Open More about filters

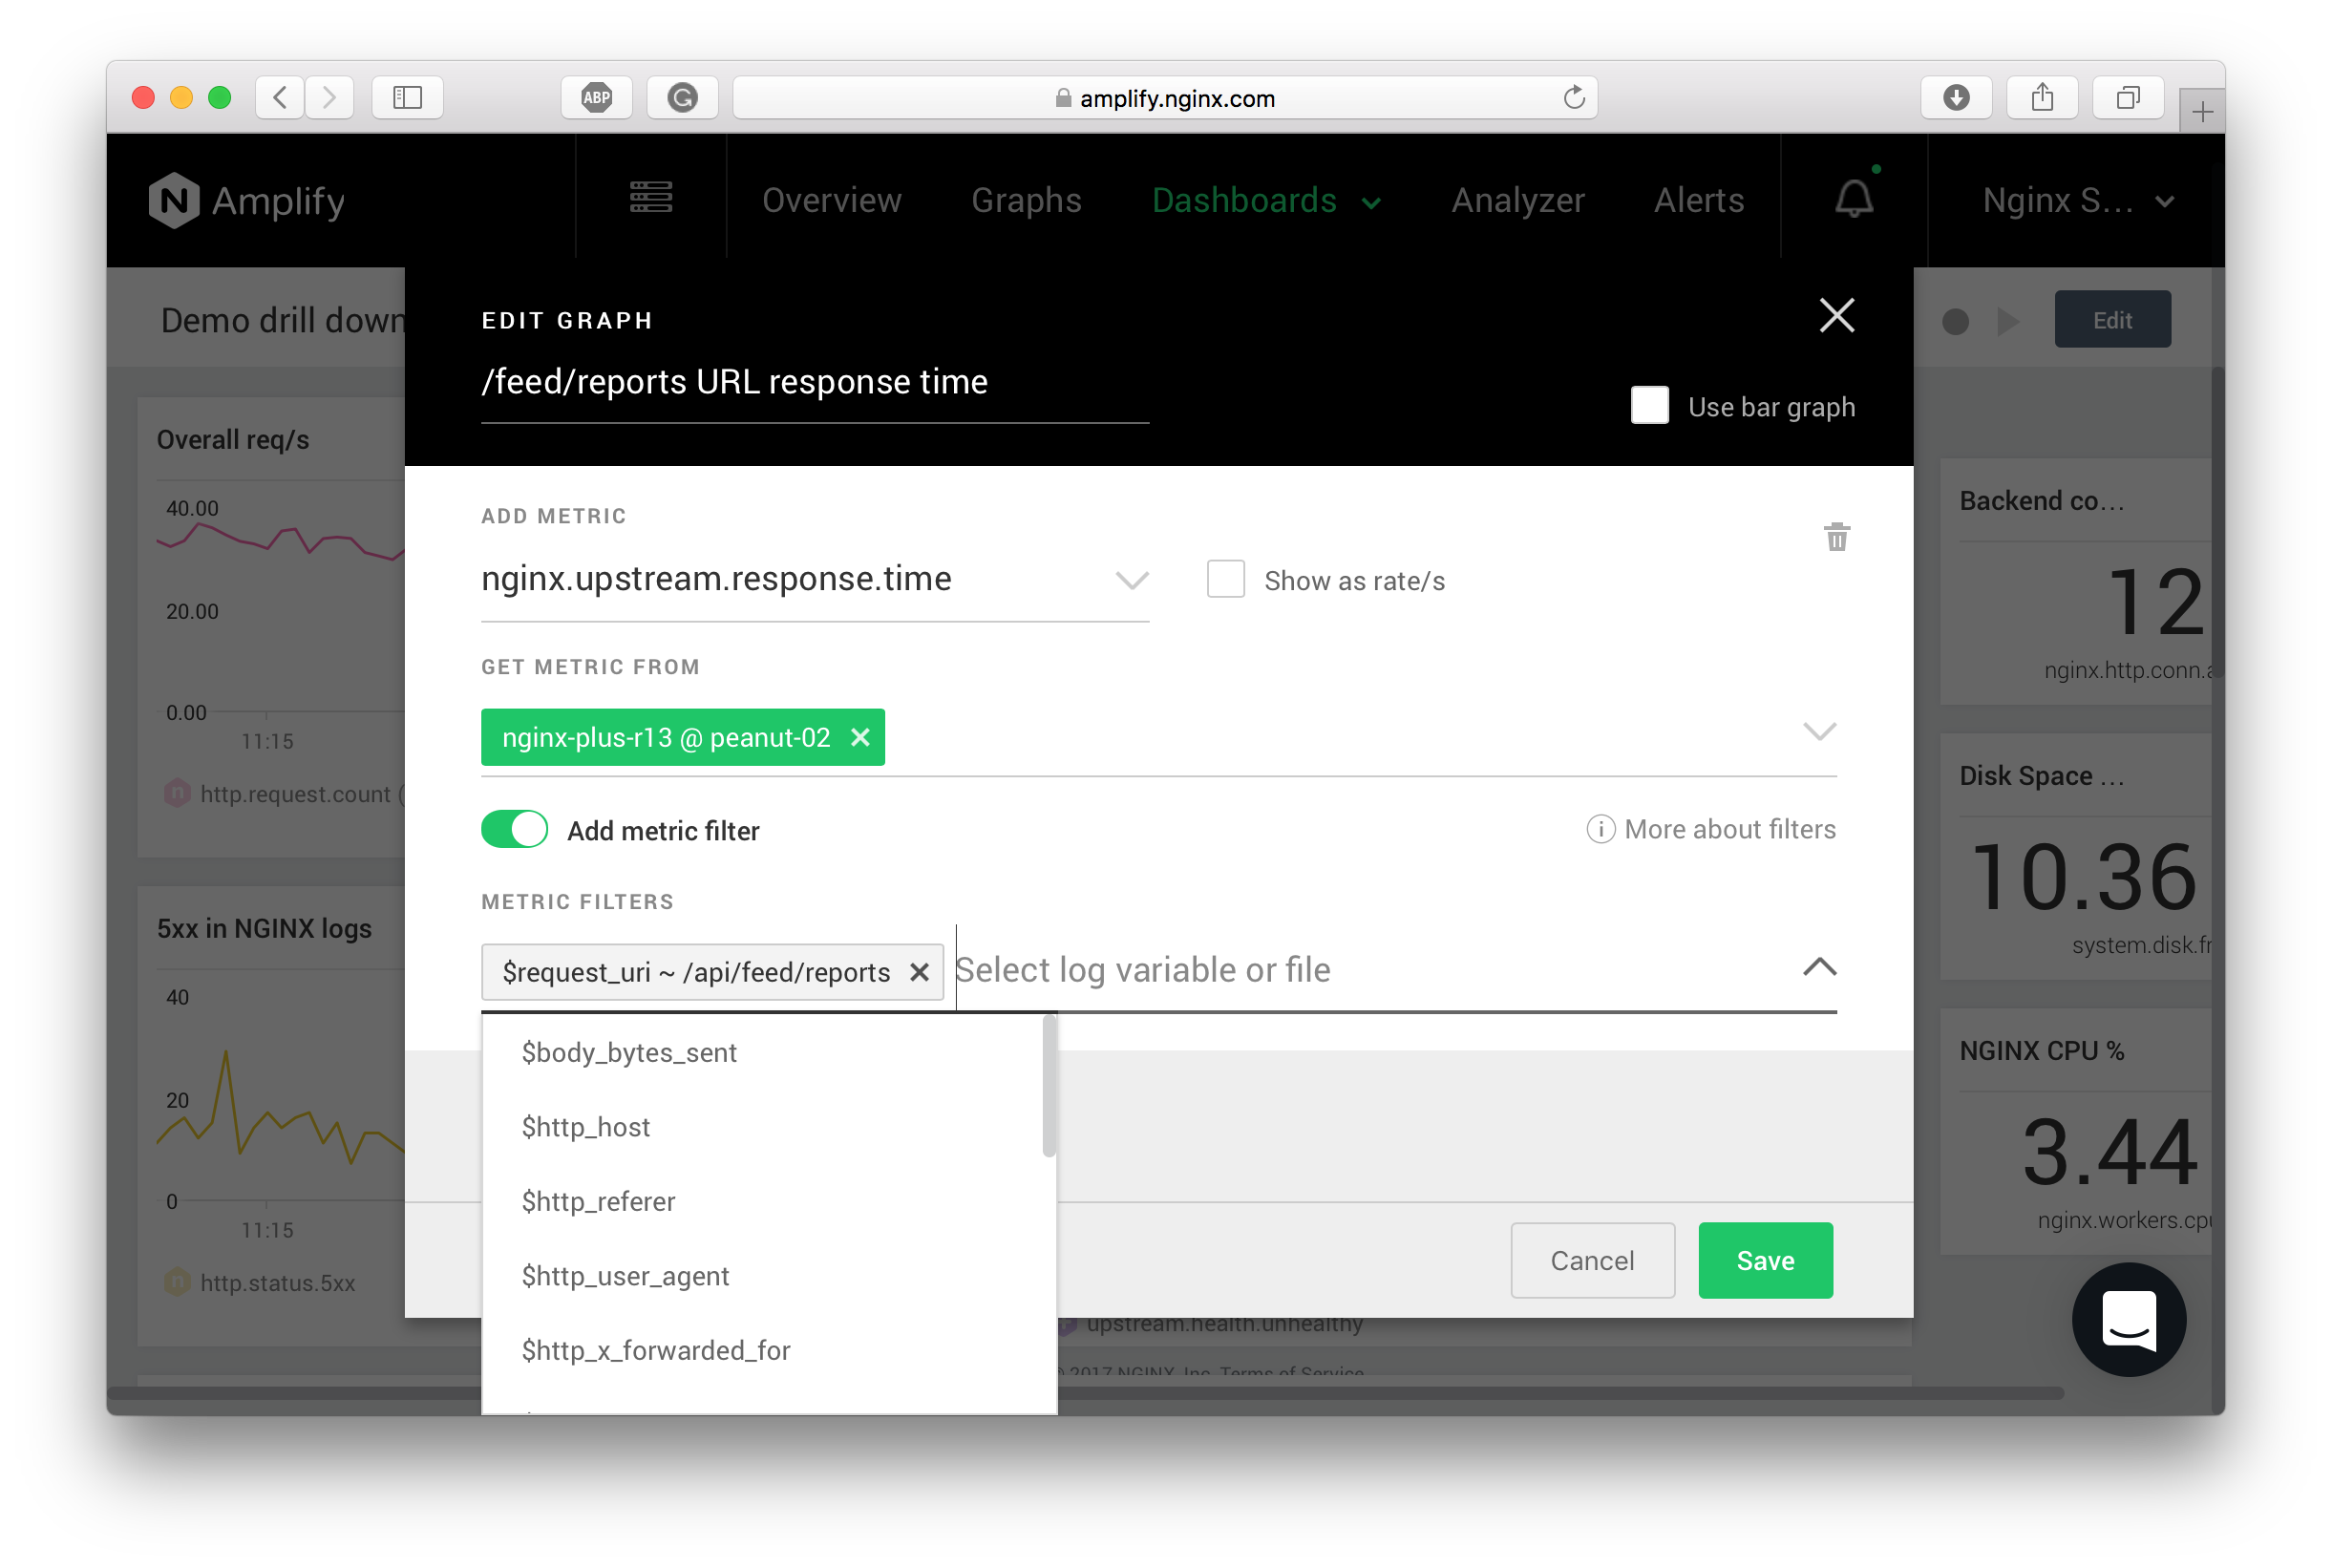(x=1711, y=829)
